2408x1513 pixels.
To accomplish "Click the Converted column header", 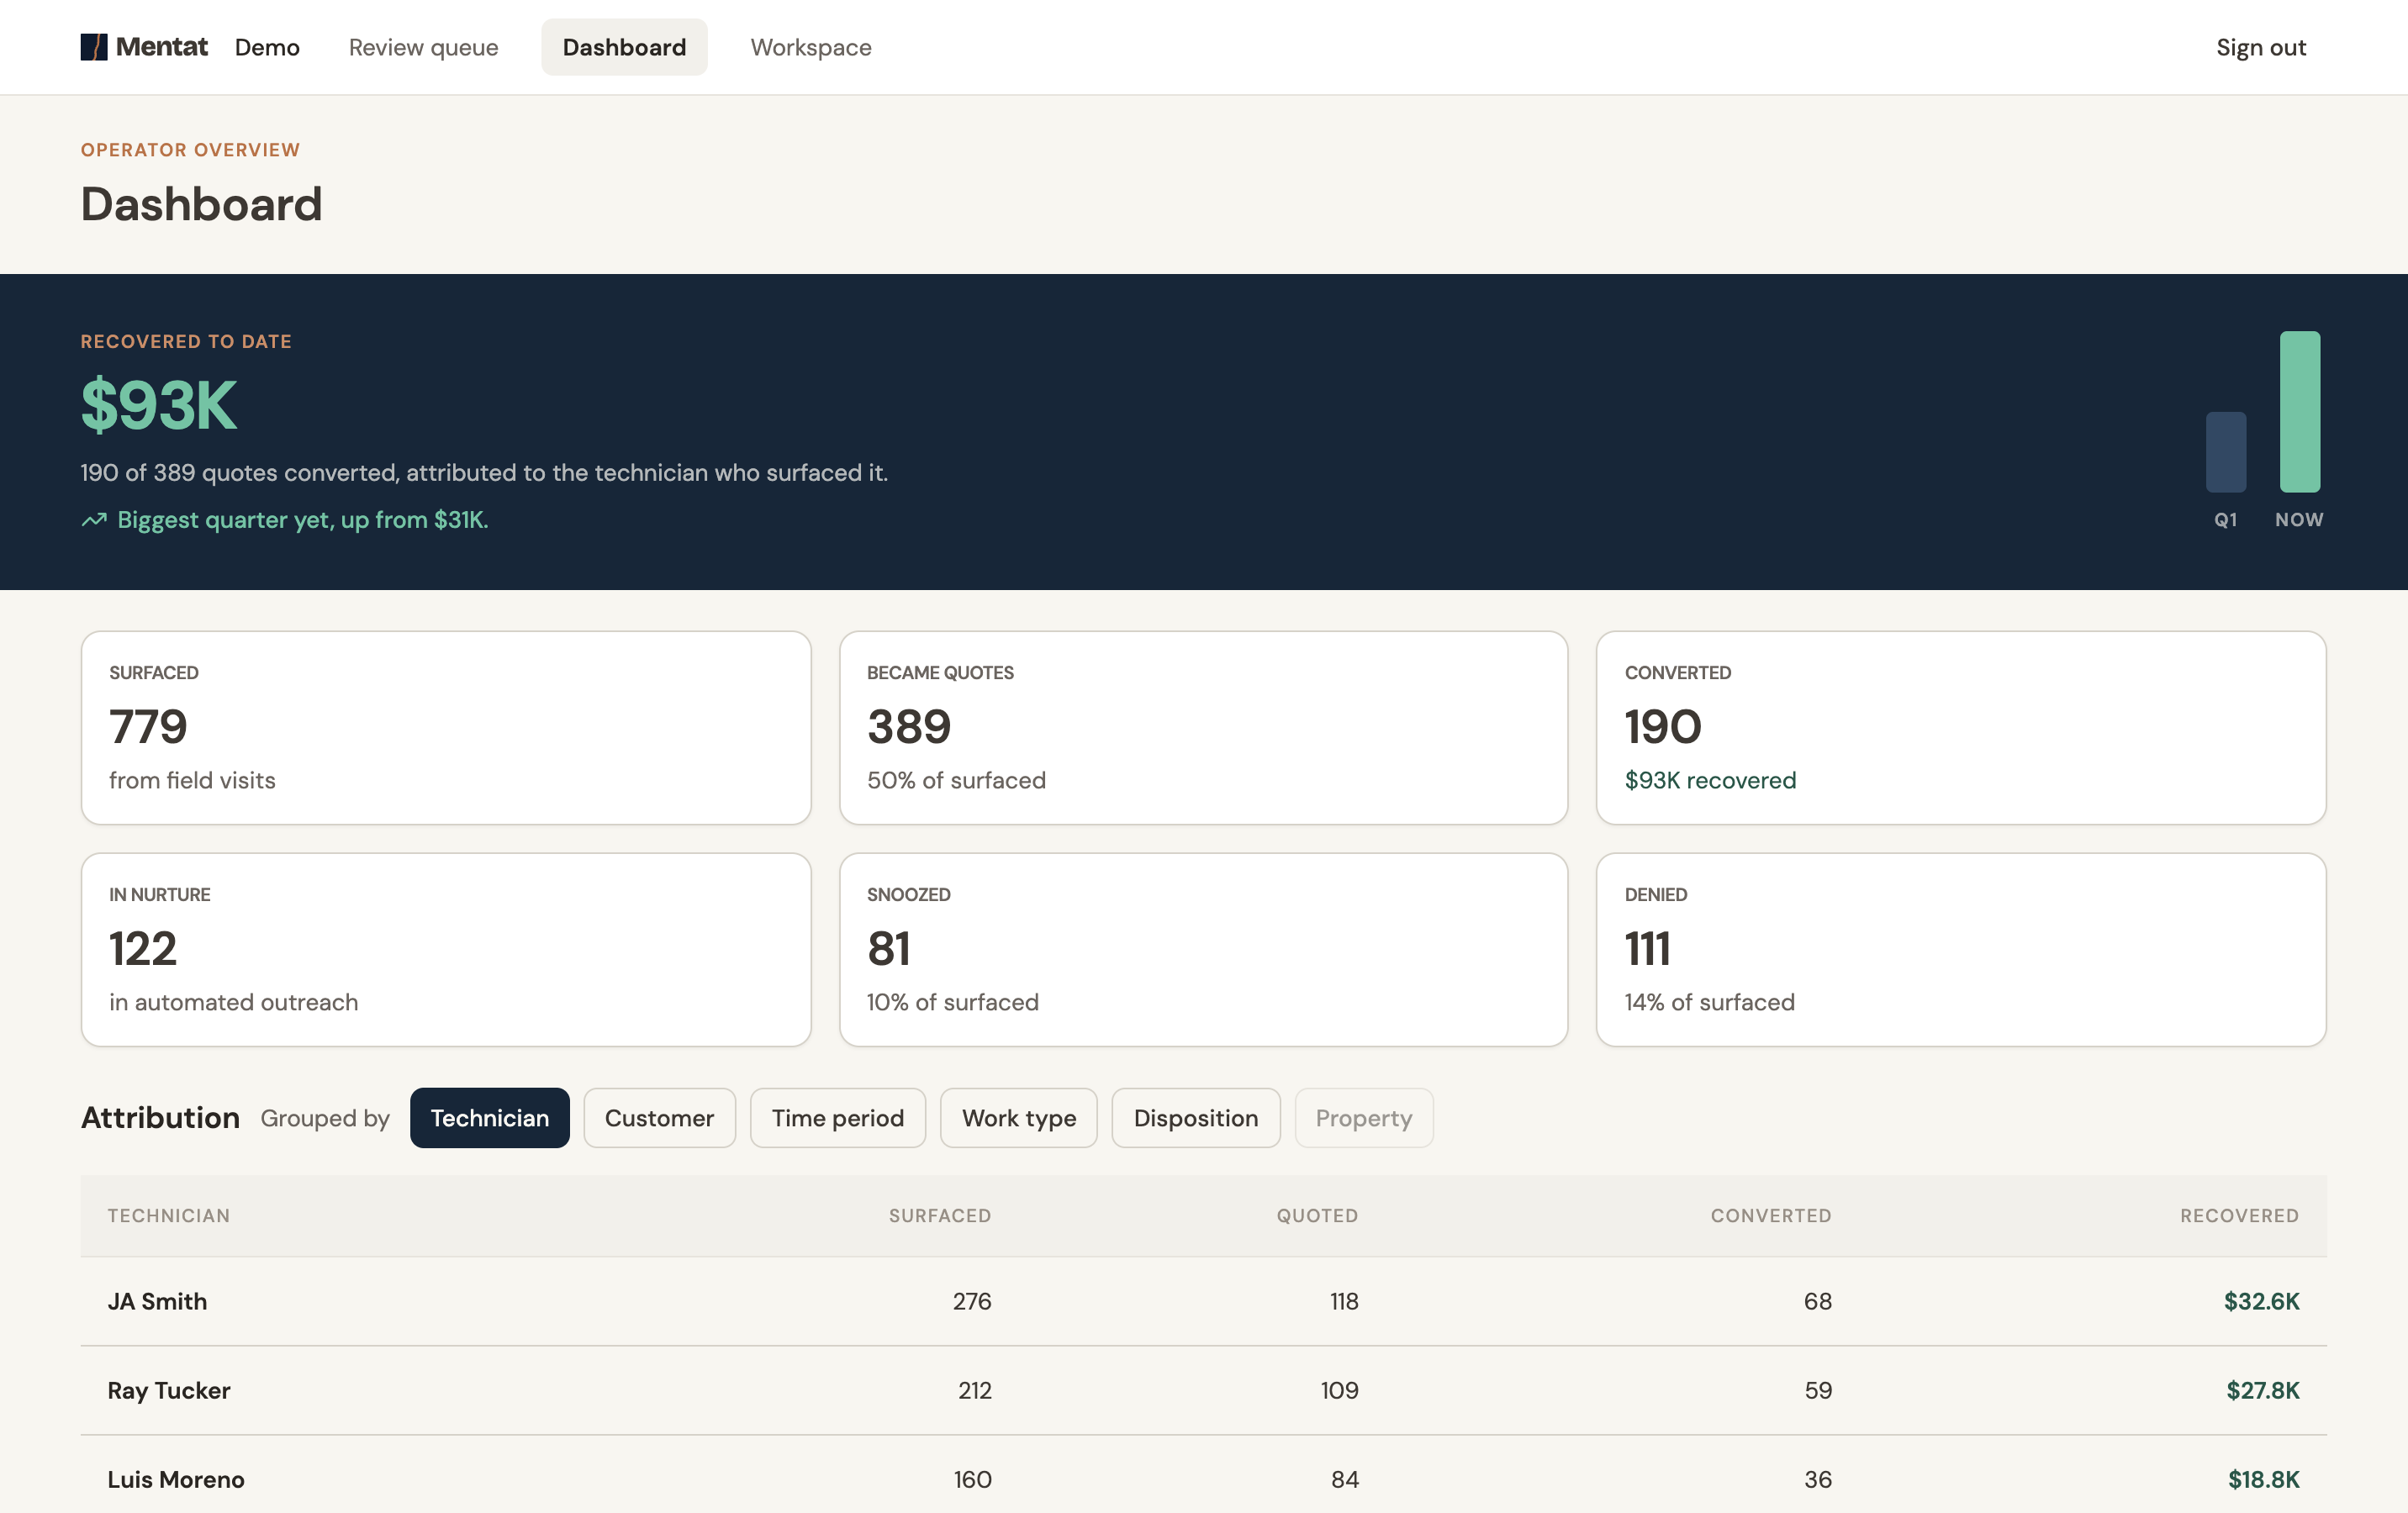I will point(1771,1216).
